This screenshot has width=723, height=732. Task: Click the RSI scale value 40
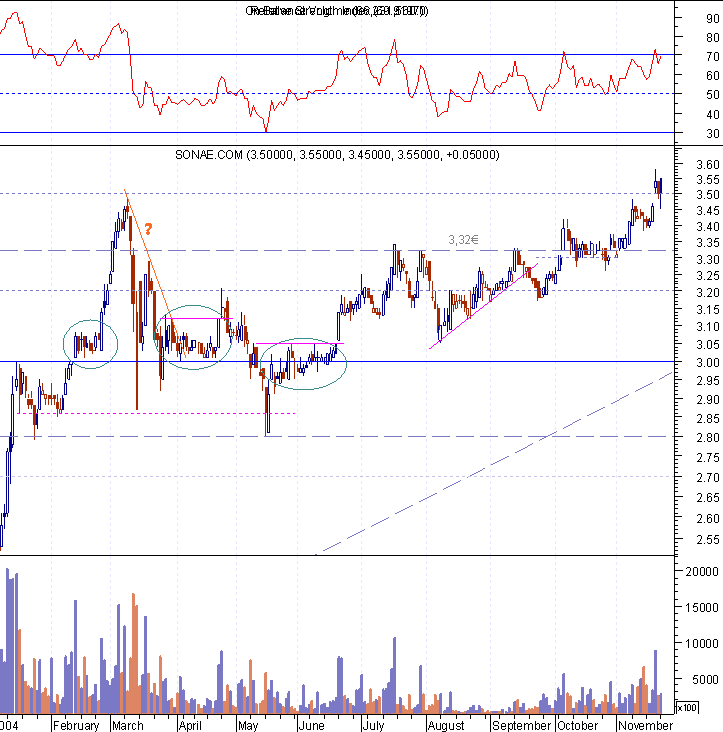[x=712, y=114]
